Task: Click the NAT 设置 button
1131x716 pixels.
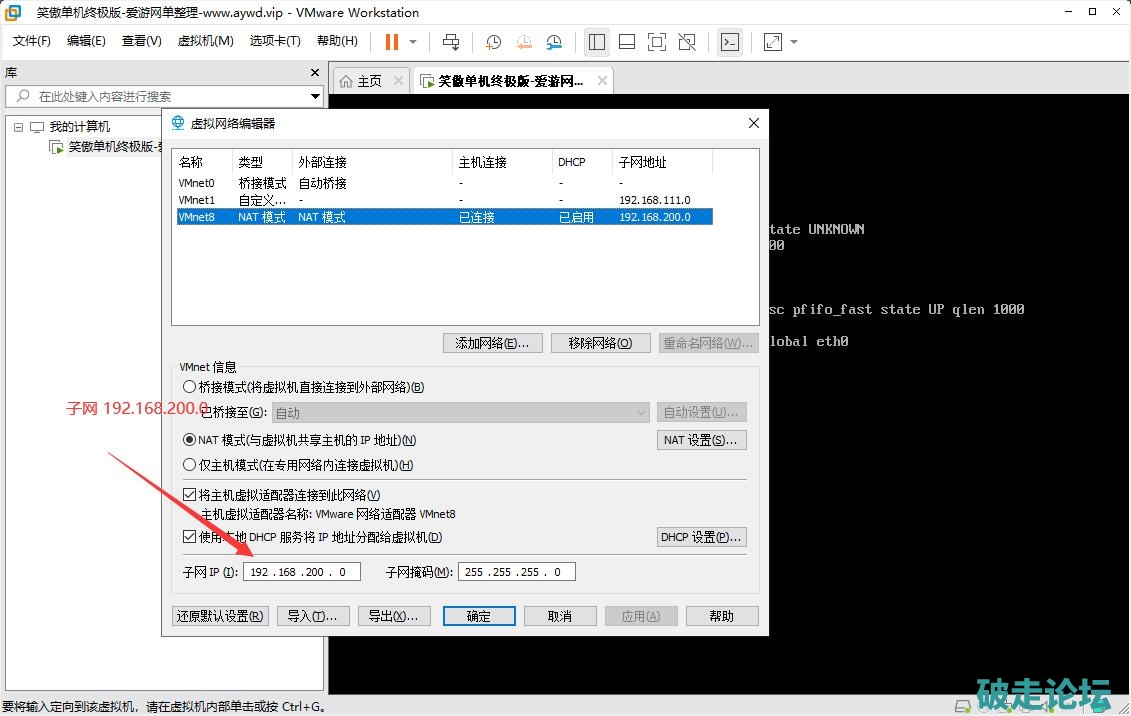Action: 701,440
